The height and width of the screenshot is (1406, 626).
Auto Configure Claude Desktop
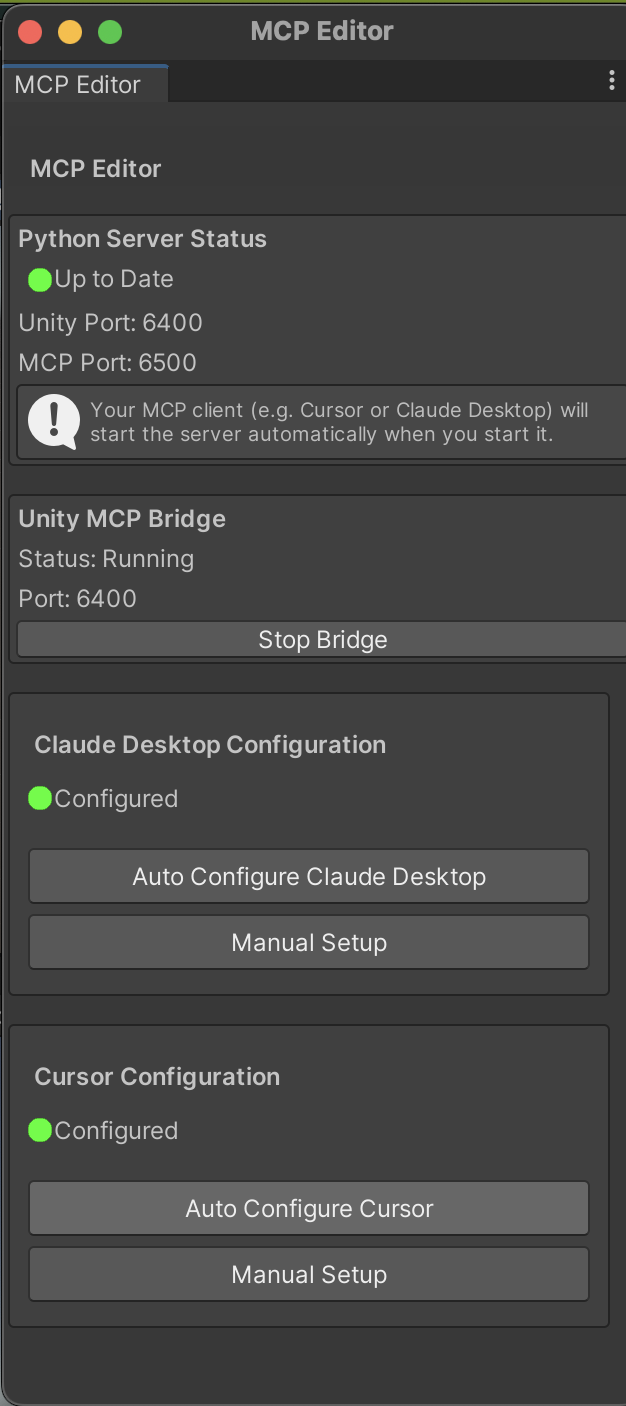click(x=309, y=875)
